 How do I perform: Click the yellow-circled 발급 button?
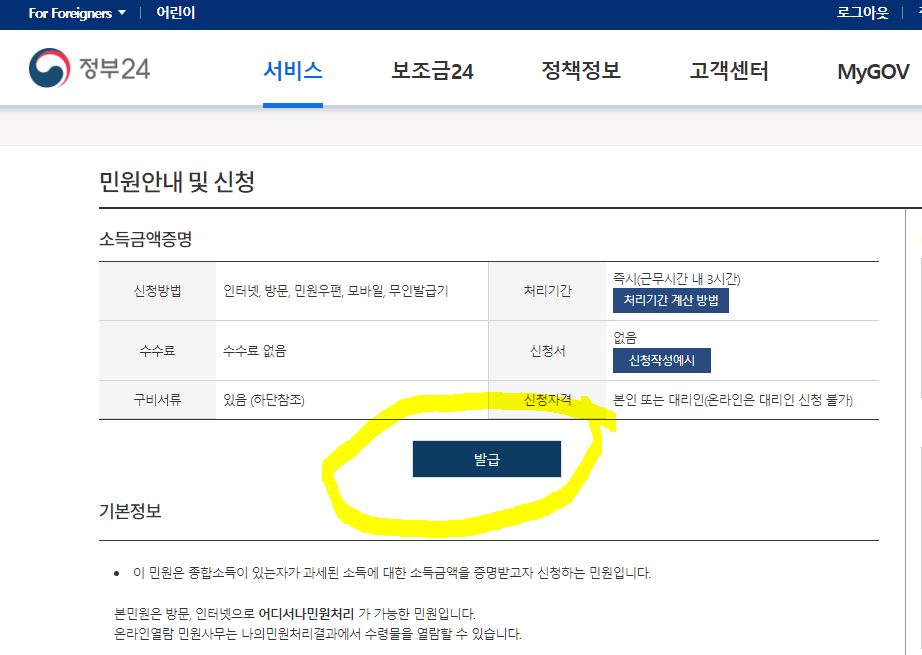(x=487, y=459)
